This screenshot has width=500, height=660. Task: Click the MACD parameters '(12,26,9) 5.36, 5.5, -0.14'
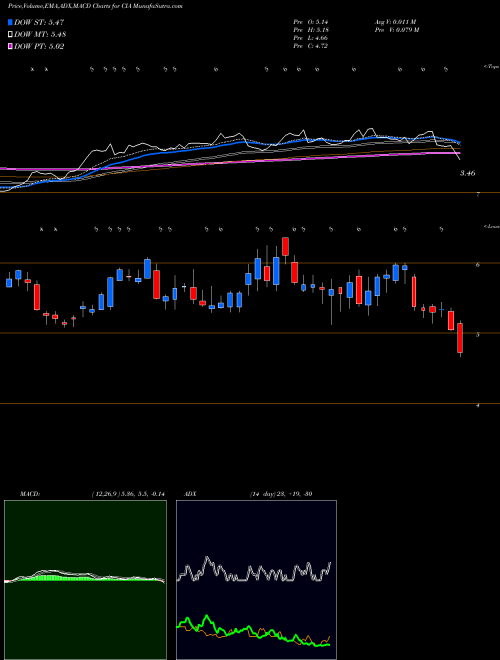[128, 494]
